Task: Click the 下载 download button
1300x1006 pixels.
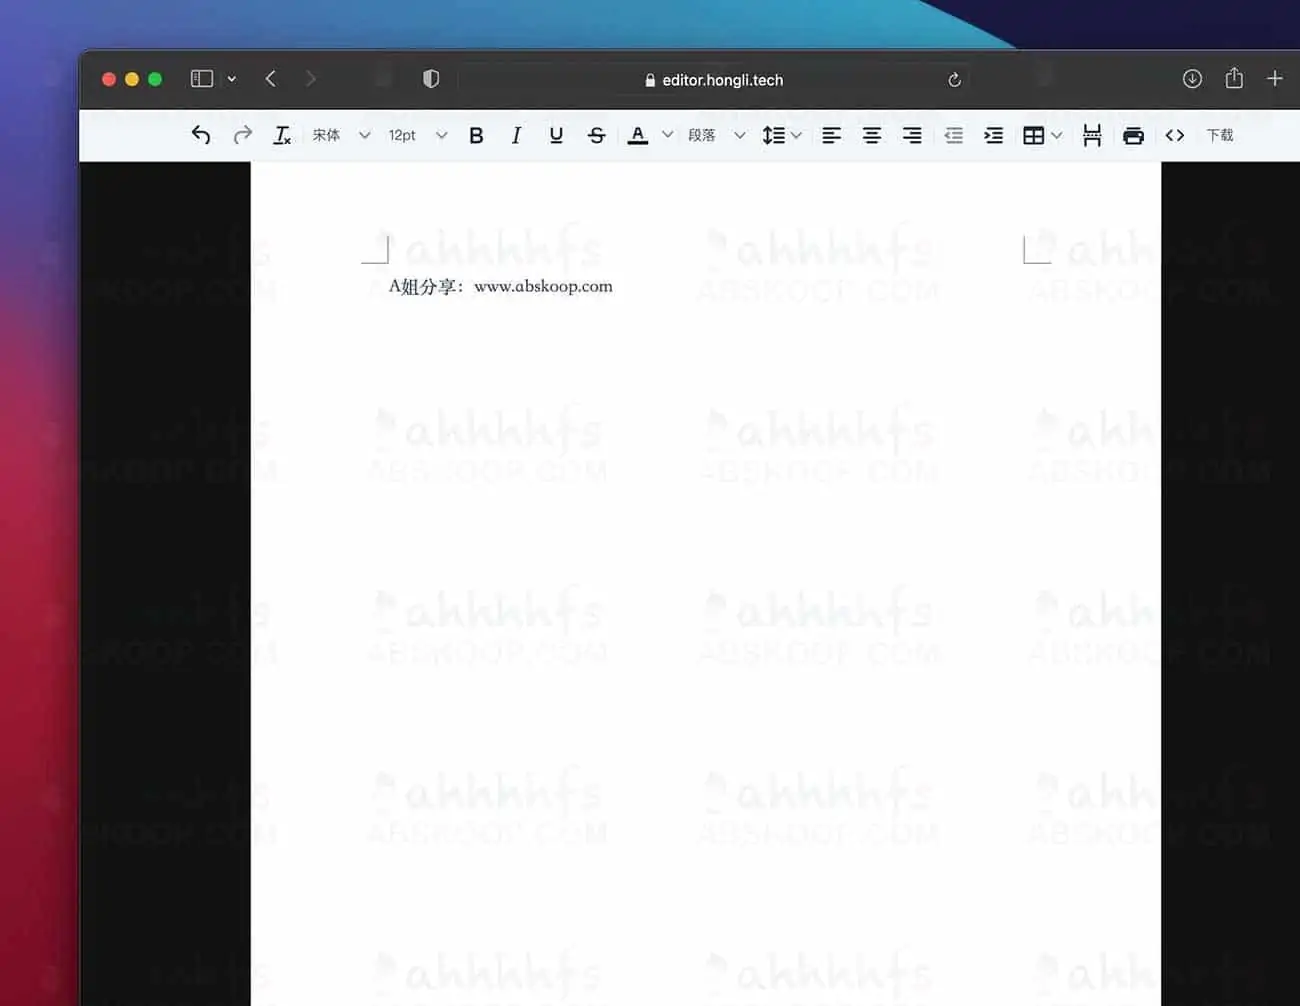Action: (x=1219, y=135)
